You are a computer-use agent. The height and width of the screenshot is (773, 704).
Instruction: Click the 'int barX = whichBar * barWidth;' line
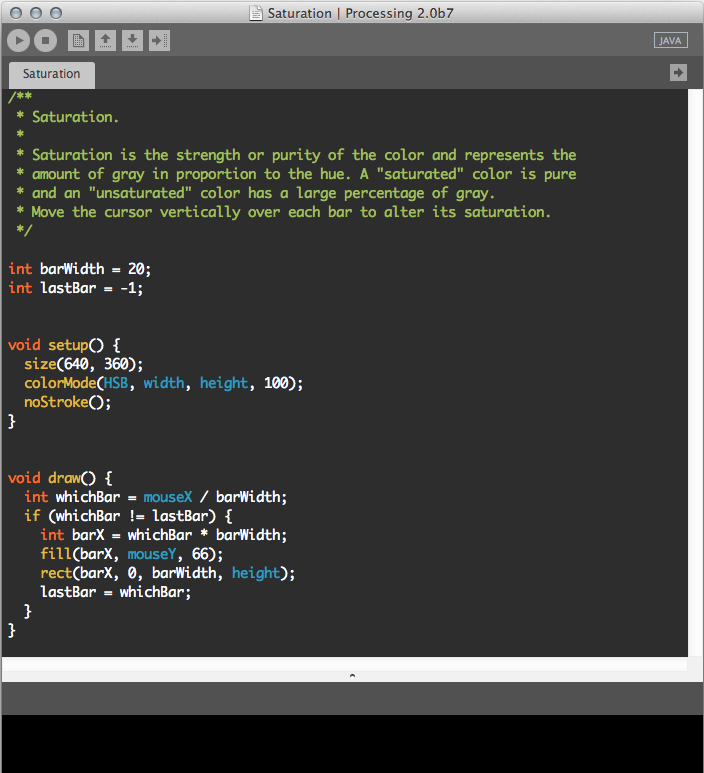click(164, 535)
